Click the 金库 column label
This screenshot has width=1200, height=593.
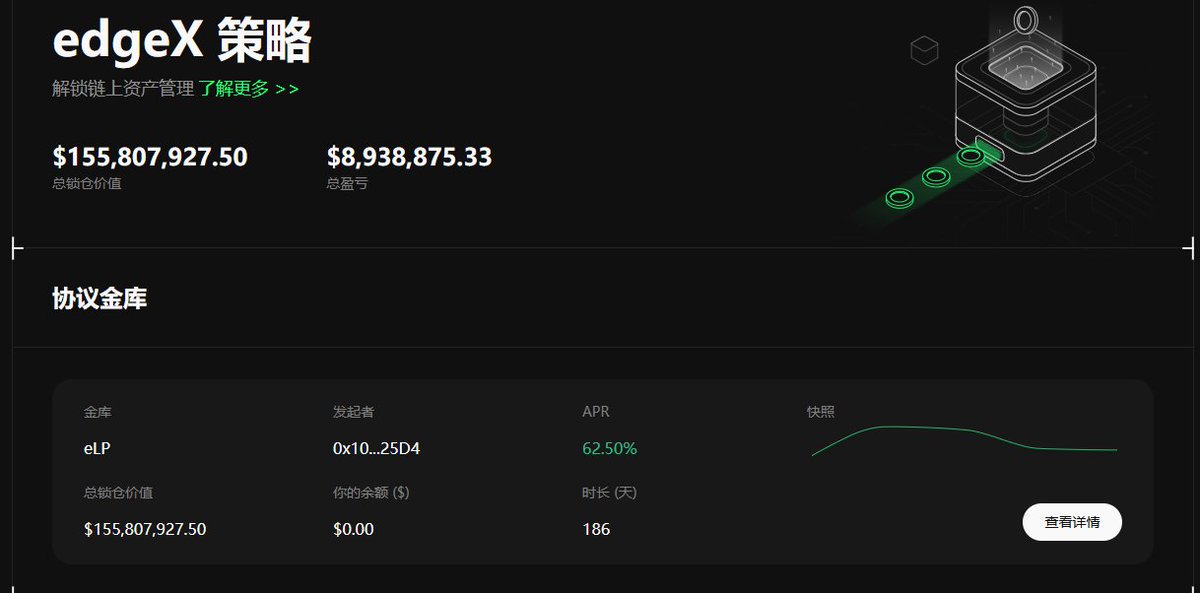[x=98, y=412]
